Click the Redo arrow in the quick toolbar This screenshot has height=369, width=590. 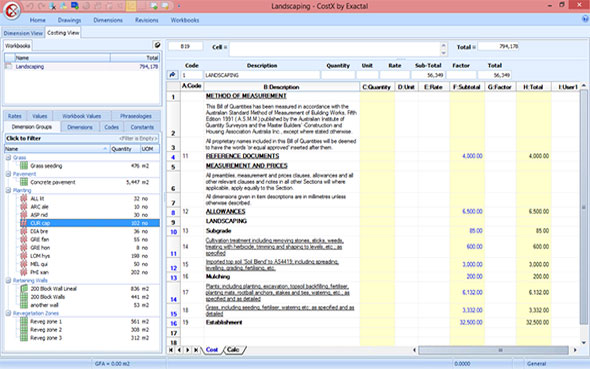point(41,6)
